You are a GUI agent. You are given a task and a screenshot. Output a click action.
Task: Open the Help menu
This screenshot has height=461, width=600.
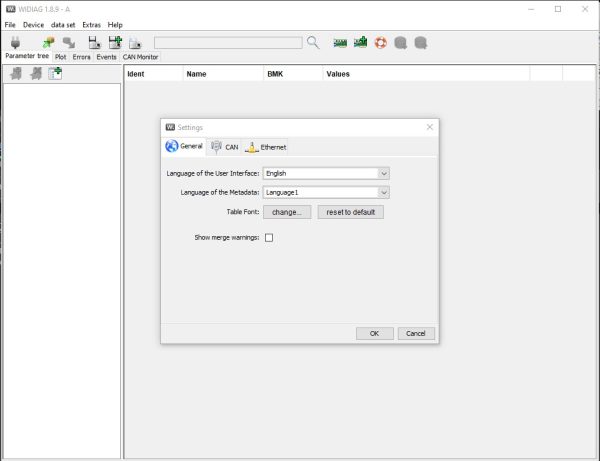[115, 25]
